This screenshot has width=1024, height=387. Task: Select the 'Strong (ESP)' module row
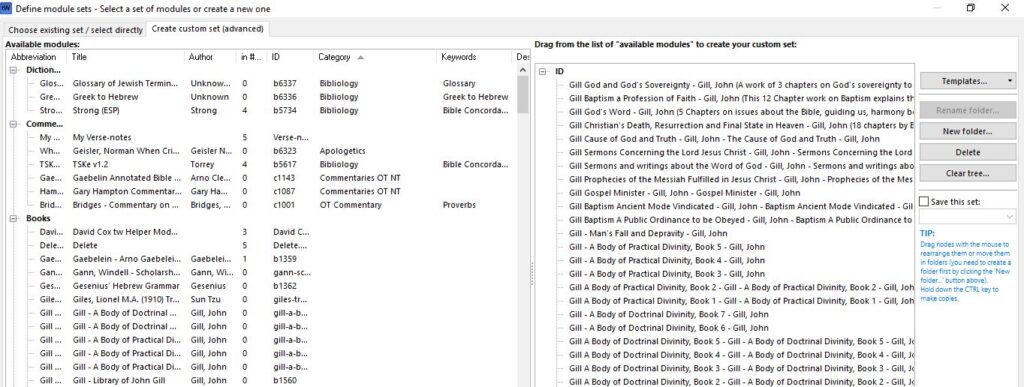[261, 110]
